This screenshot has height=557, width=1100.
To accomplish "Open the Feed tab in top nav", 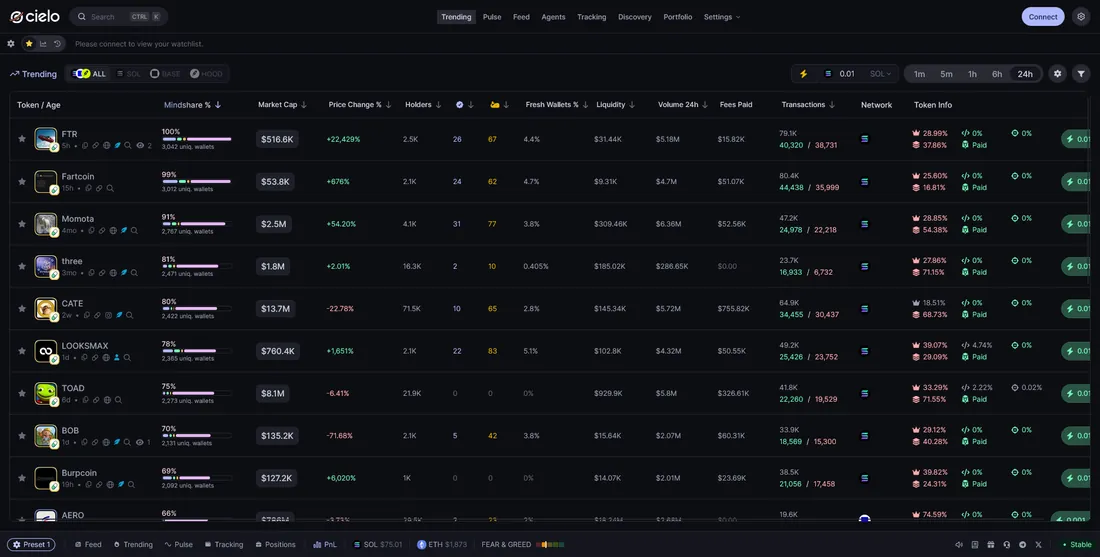I will point(521,17).
